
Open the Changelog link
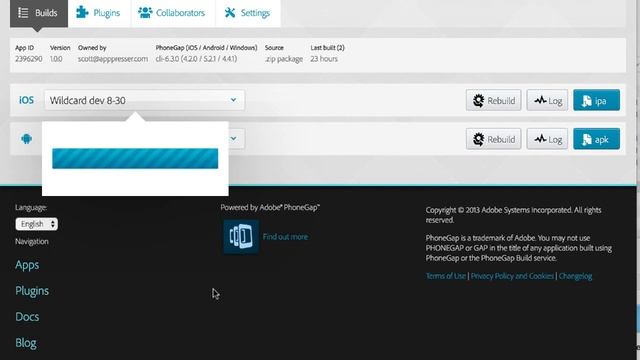(575, 276)
